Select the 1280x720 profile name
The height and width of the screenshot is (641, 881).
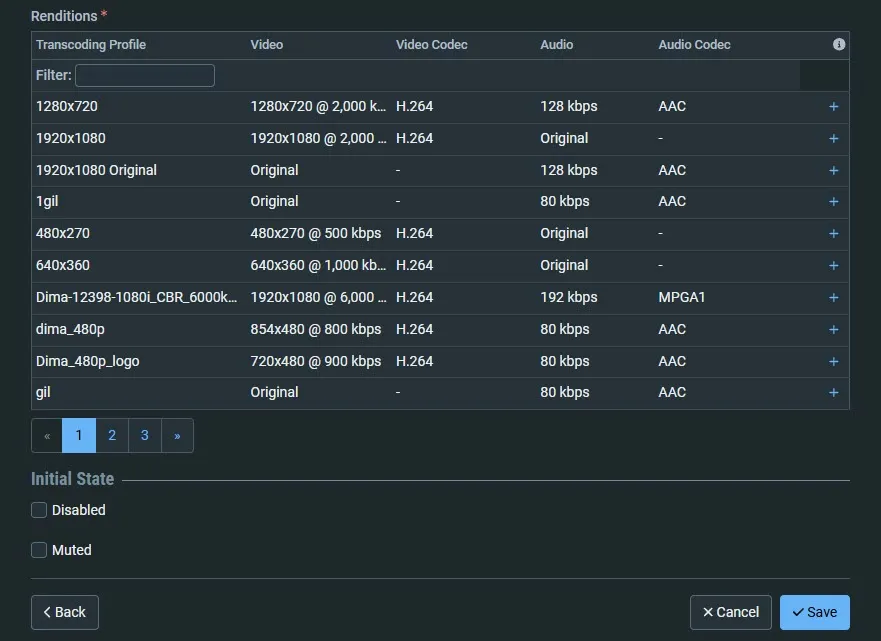(x=67, y=107)
